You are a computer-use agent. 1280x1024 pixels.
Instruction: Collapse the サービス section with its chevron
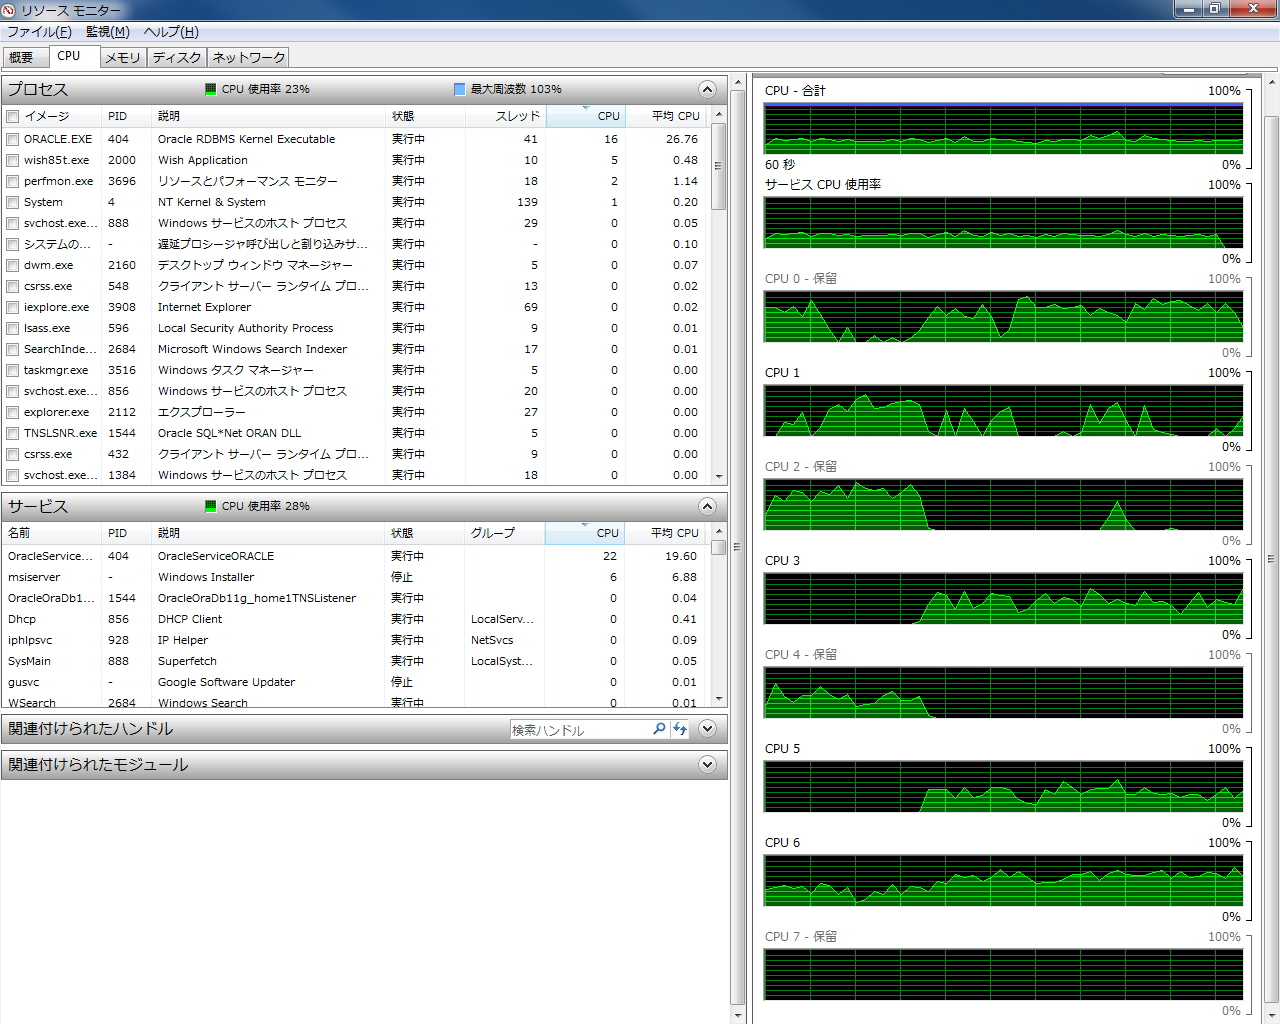point(707,506)
